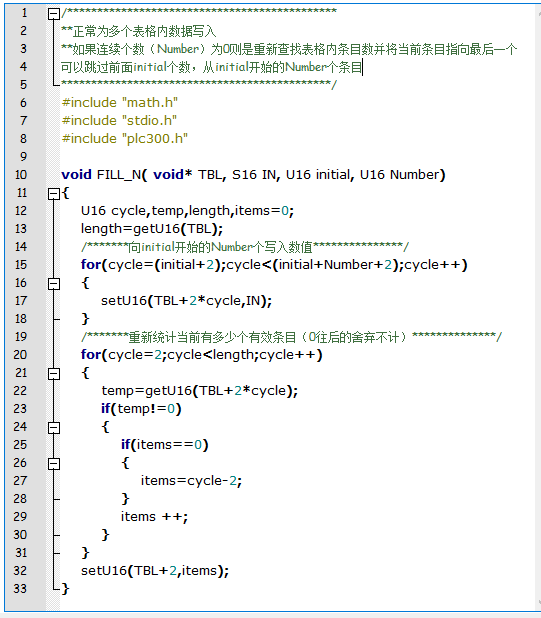Click the comment on line 2 about 正常为多个表格内数据写入
Viewport: 541px width, 618px height.
click(139, 31)
